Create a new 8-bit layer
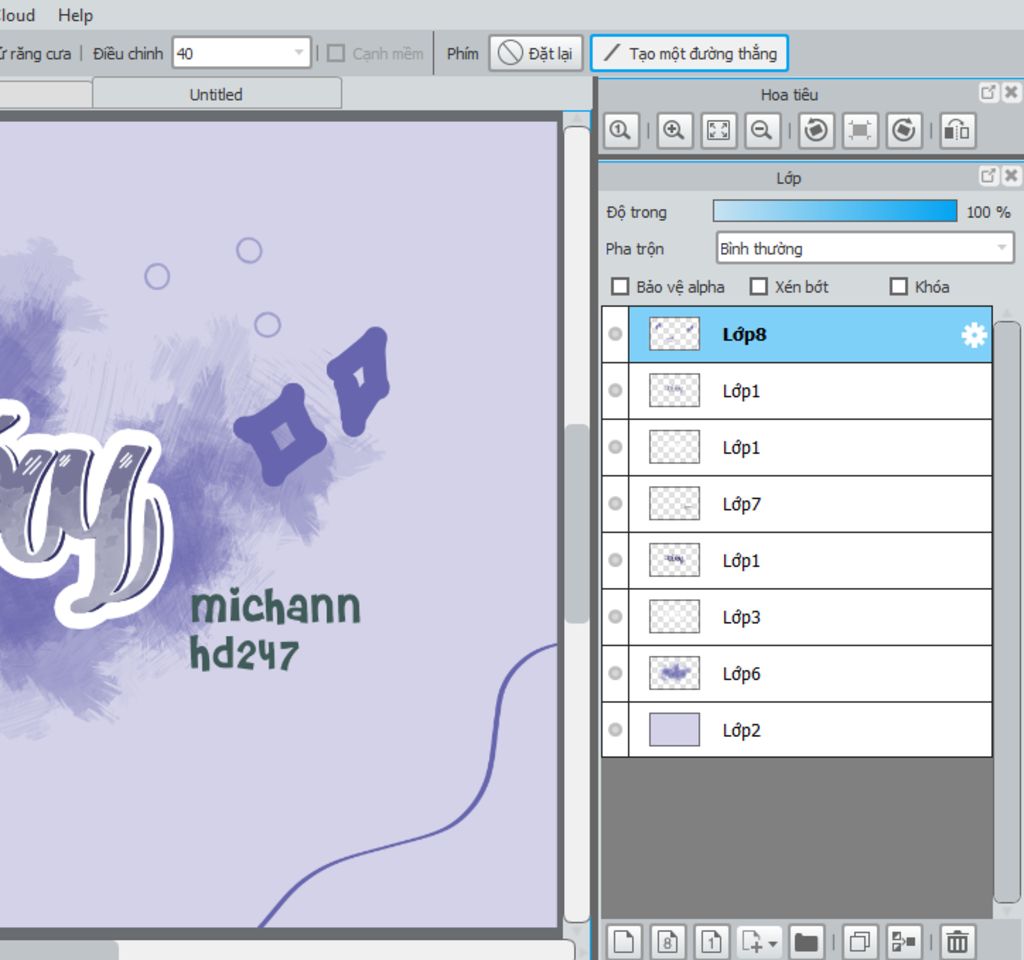1024x960 pixels. 667,942
